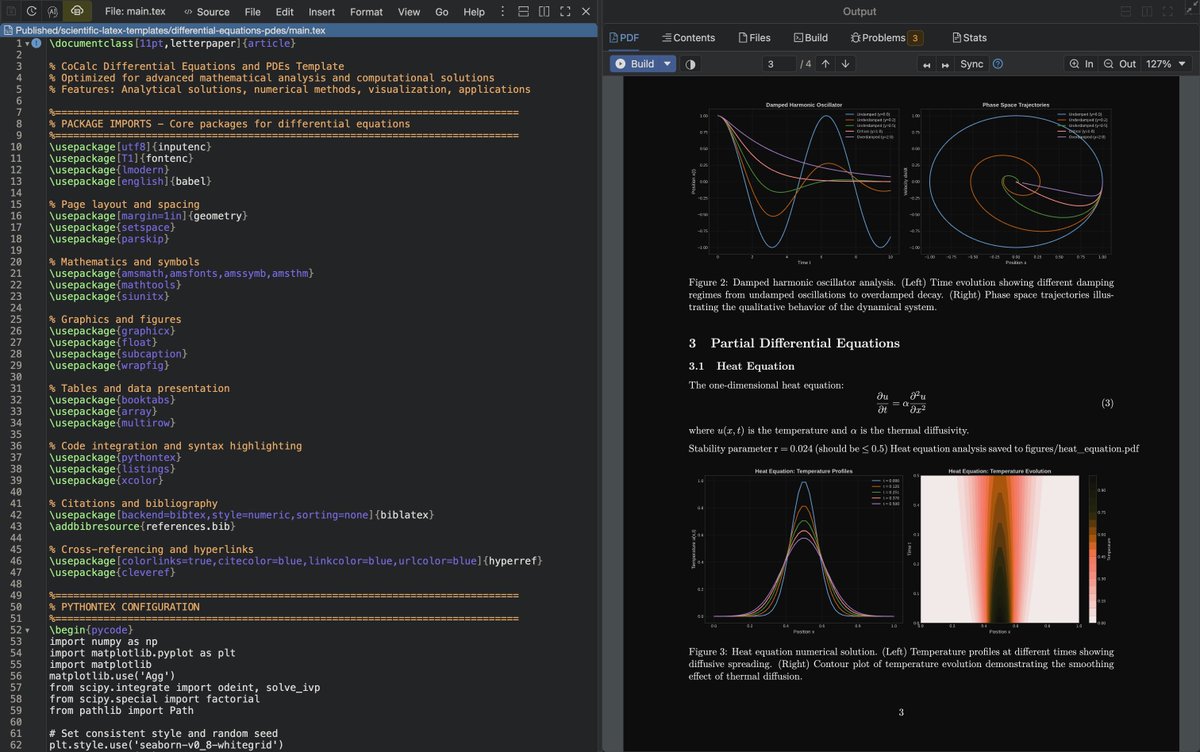Jump back with the left double-arrow icon
Image resolution: width=1200 pixels, height=752 pixels.
coord(926,63)
